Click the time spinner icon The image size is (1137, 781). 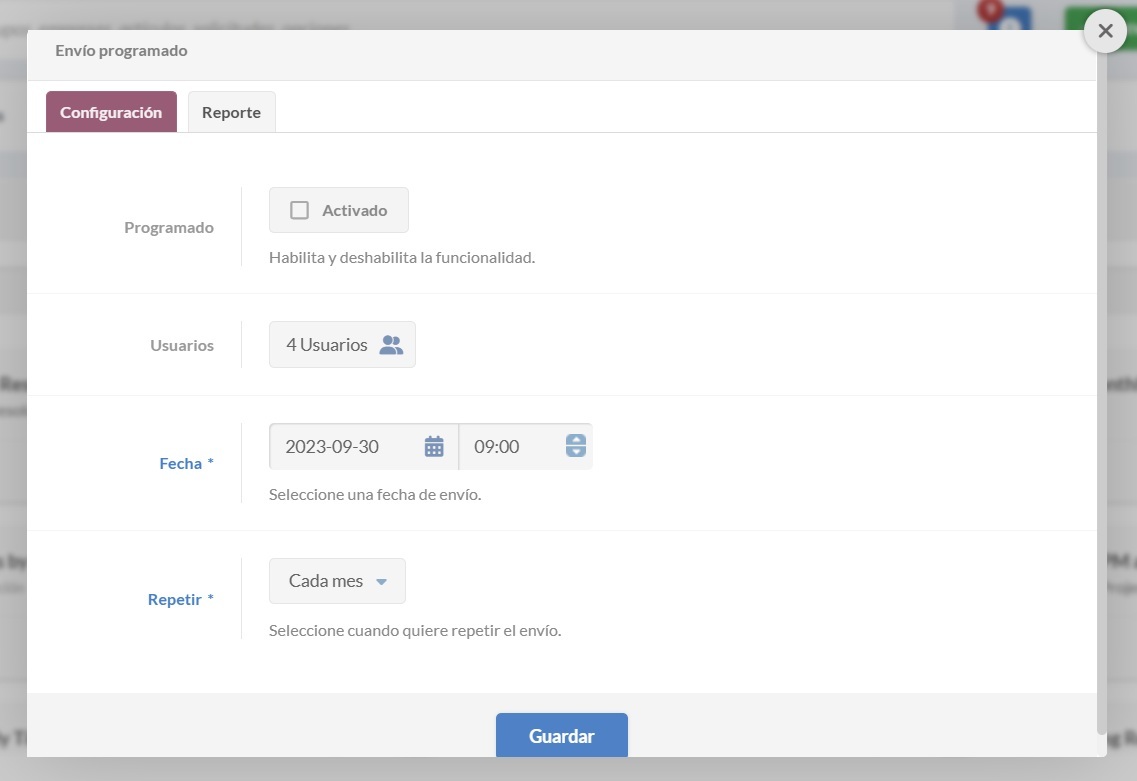tap(576, 447)
